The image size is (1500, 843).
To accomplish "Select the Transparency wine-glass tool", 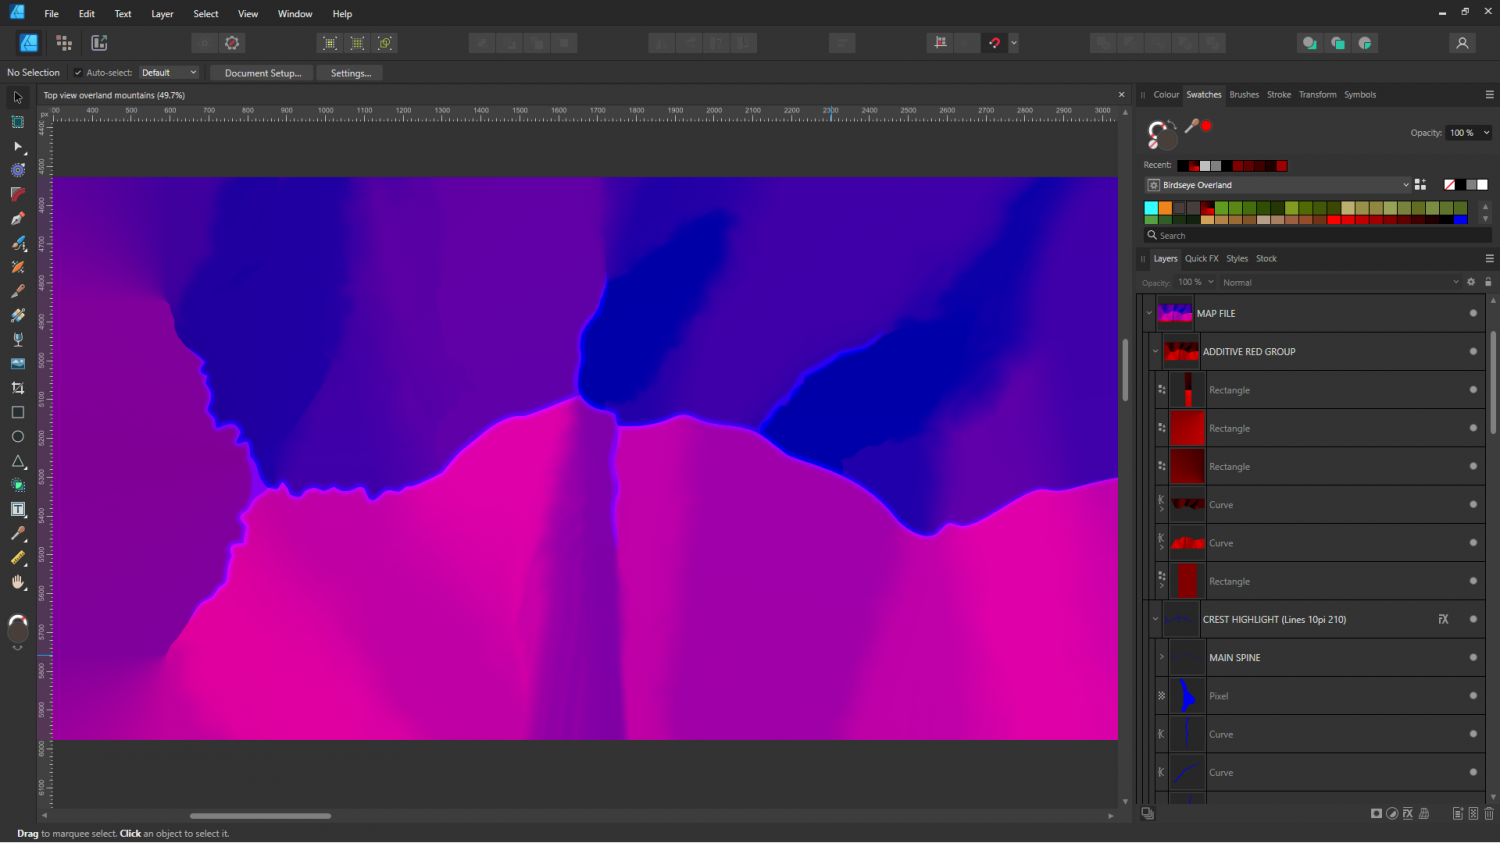I will (17, 340).
